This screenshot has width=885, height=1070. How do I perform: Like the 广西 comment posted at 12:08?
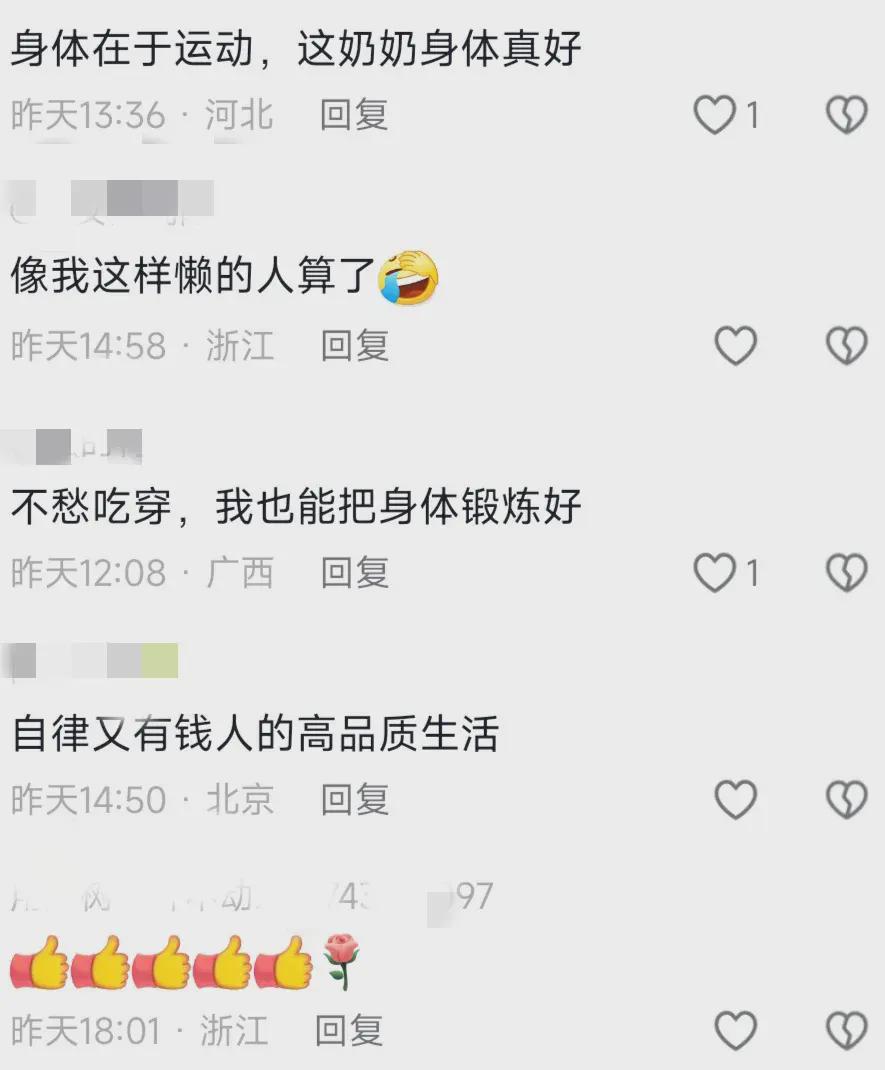coord(714,572)
